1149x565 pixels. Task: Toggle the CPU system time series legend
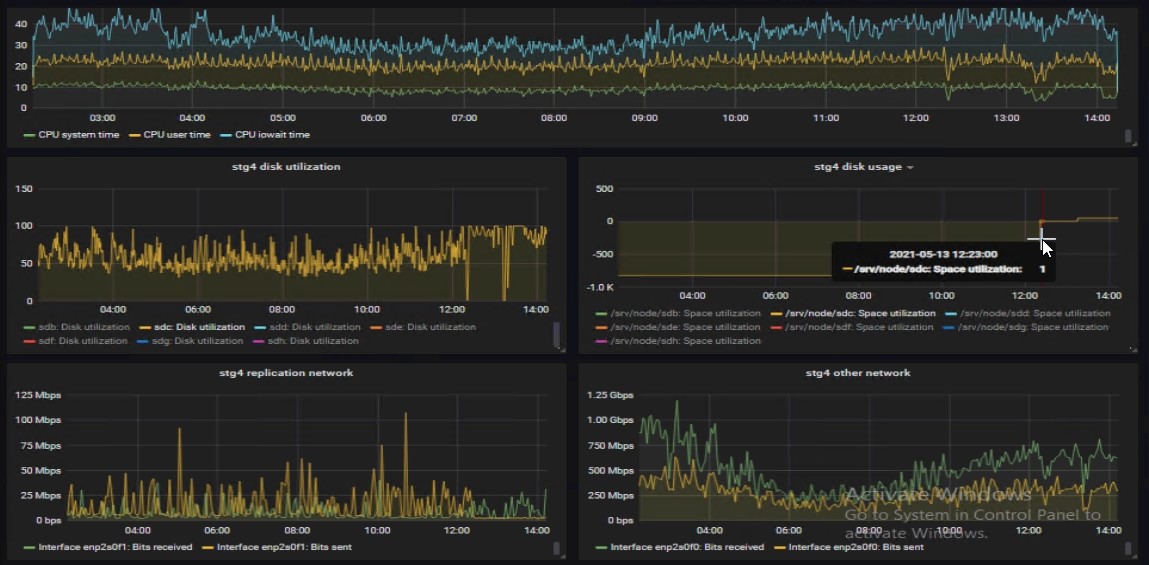[78, 135]
